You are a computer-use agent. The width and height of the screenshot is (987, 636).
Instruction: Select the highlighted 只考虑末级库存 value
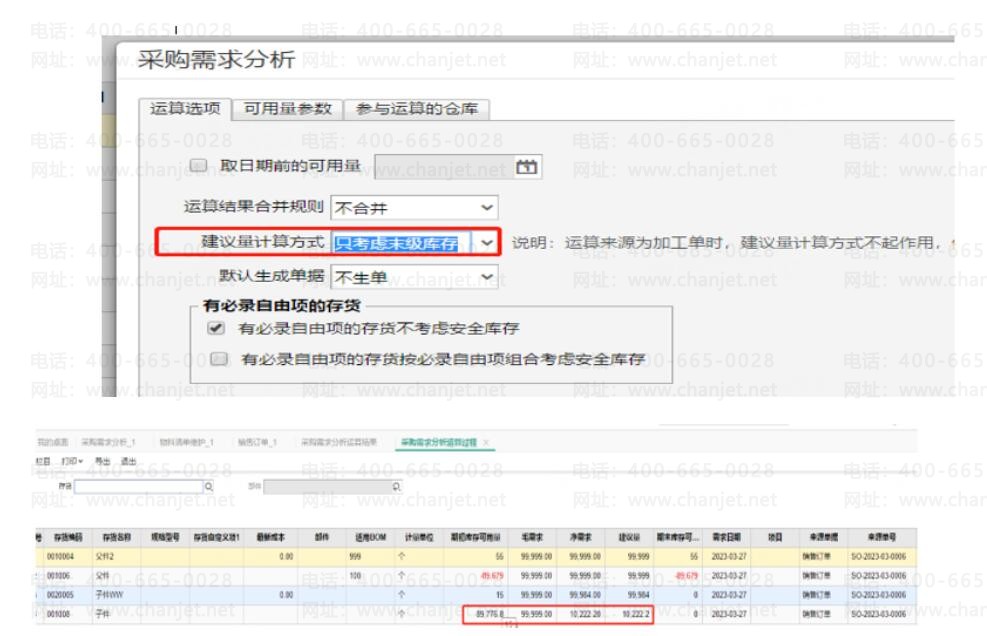tap(397, 243)
